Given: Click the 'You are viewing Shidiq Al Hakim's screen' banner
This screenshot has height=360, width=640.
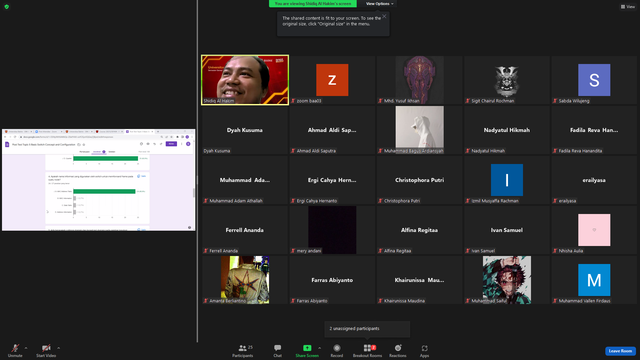Looking at the screenshot, I should click(x=313, y=4).
